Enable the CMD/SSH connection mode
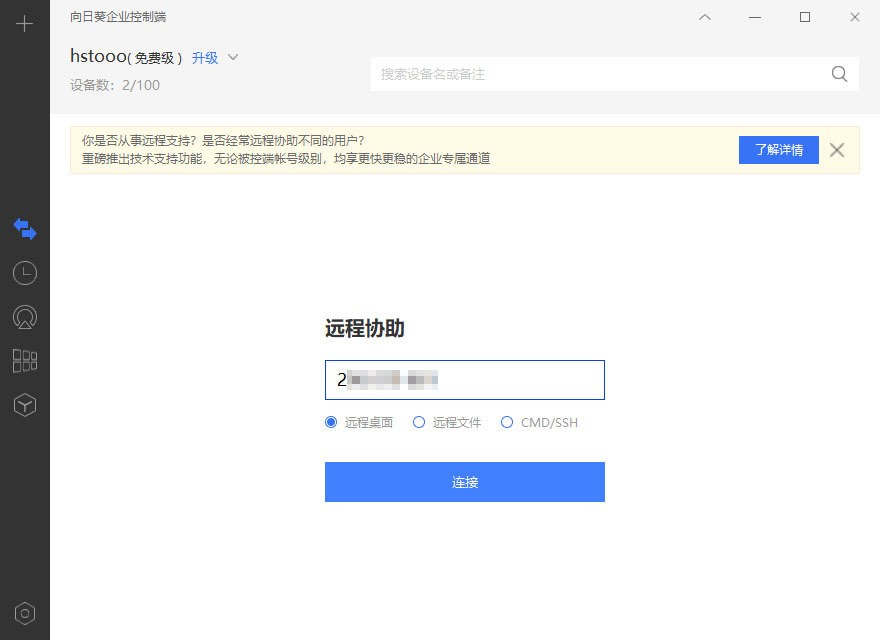This screenshot has height=640, width=880. [507, 422]
